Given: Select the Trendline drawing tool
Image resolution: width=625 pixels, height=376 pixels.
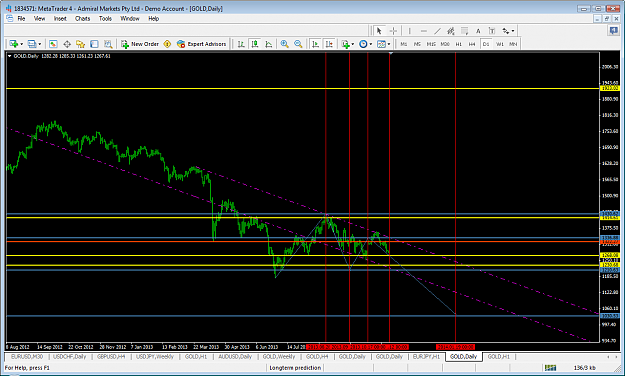Looking at the screenshot, I should (438, 31).
